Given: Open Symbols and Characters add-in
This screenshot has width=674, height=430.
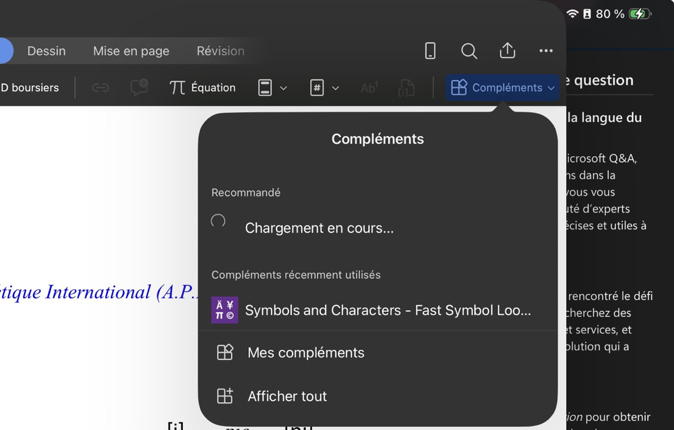Looking at the screenshot, I should coord(377,310).
